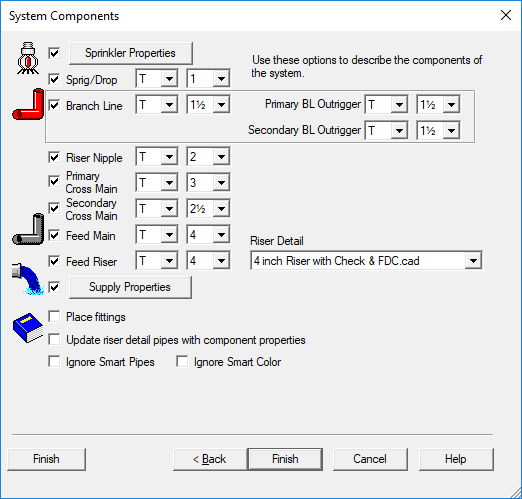Uncheck the Sprinkler Properties checkbox
This screenshot has height=499, width=522.
coord(54,53)
